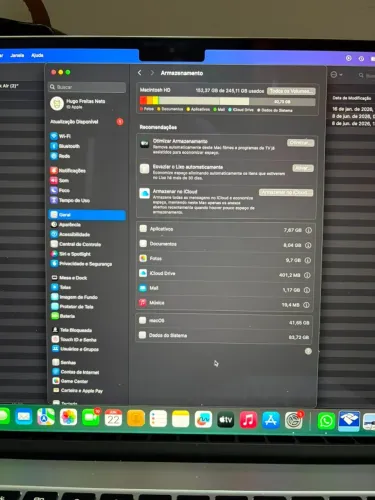Show info for Aplicativos storage
375x500 pixels.
[x=309, y=230]
